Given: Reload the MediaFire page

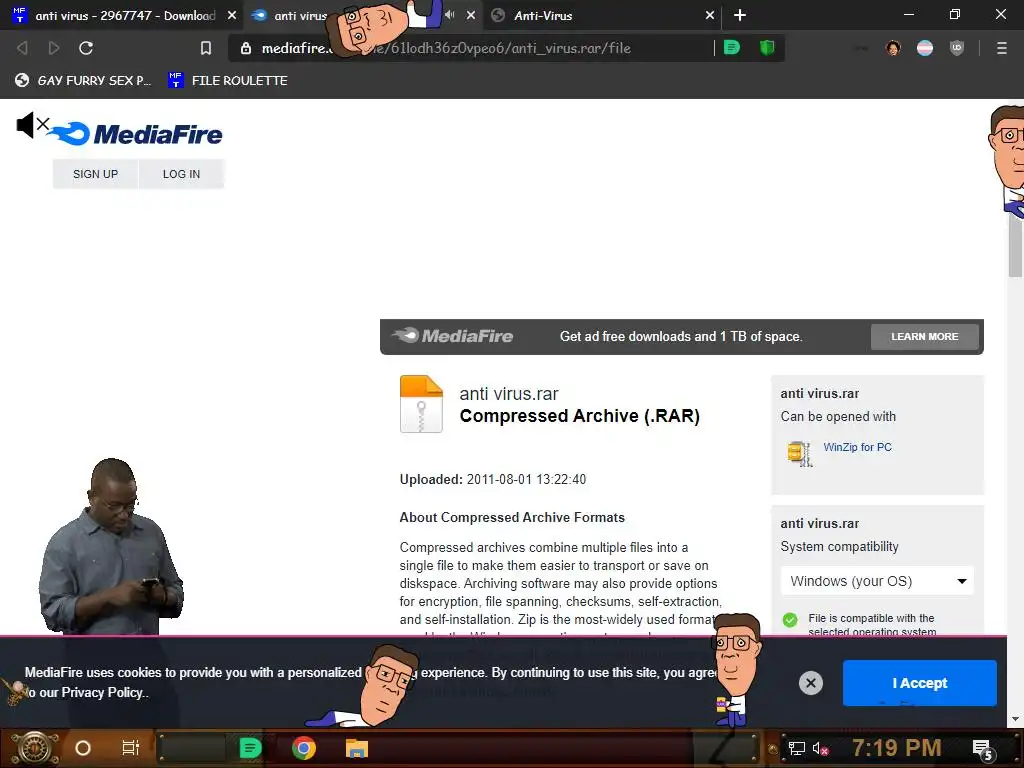Looking at the screenshot, I should pyautogui.click(x=86, y=48).
